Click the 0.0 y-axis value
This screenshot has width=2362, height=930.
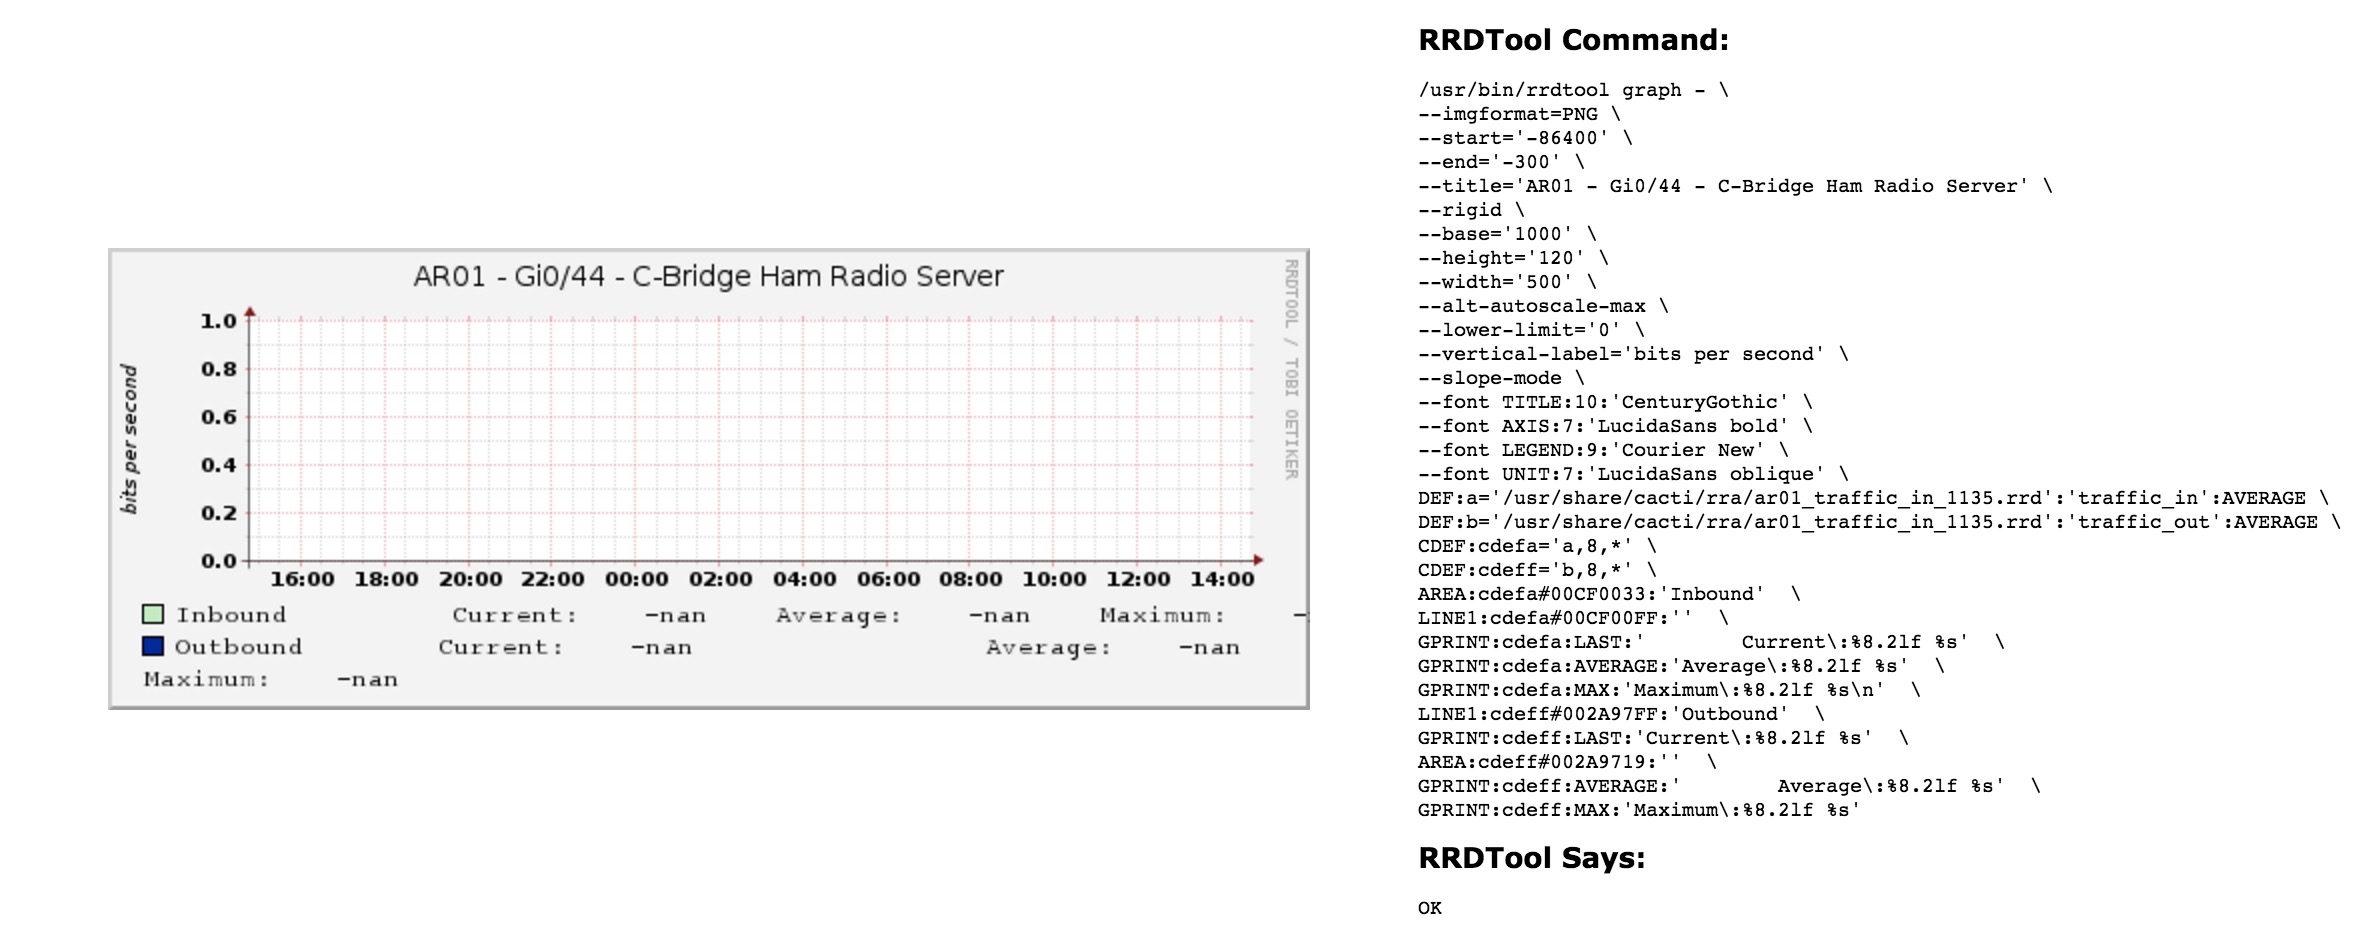[218, 561]
